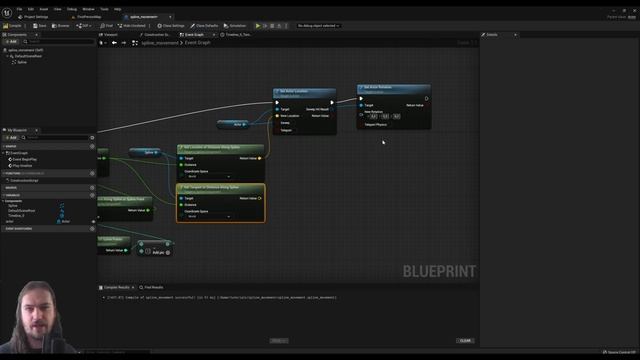Select DefaultSceneRoot in Components tree

(x=28, y=56)
